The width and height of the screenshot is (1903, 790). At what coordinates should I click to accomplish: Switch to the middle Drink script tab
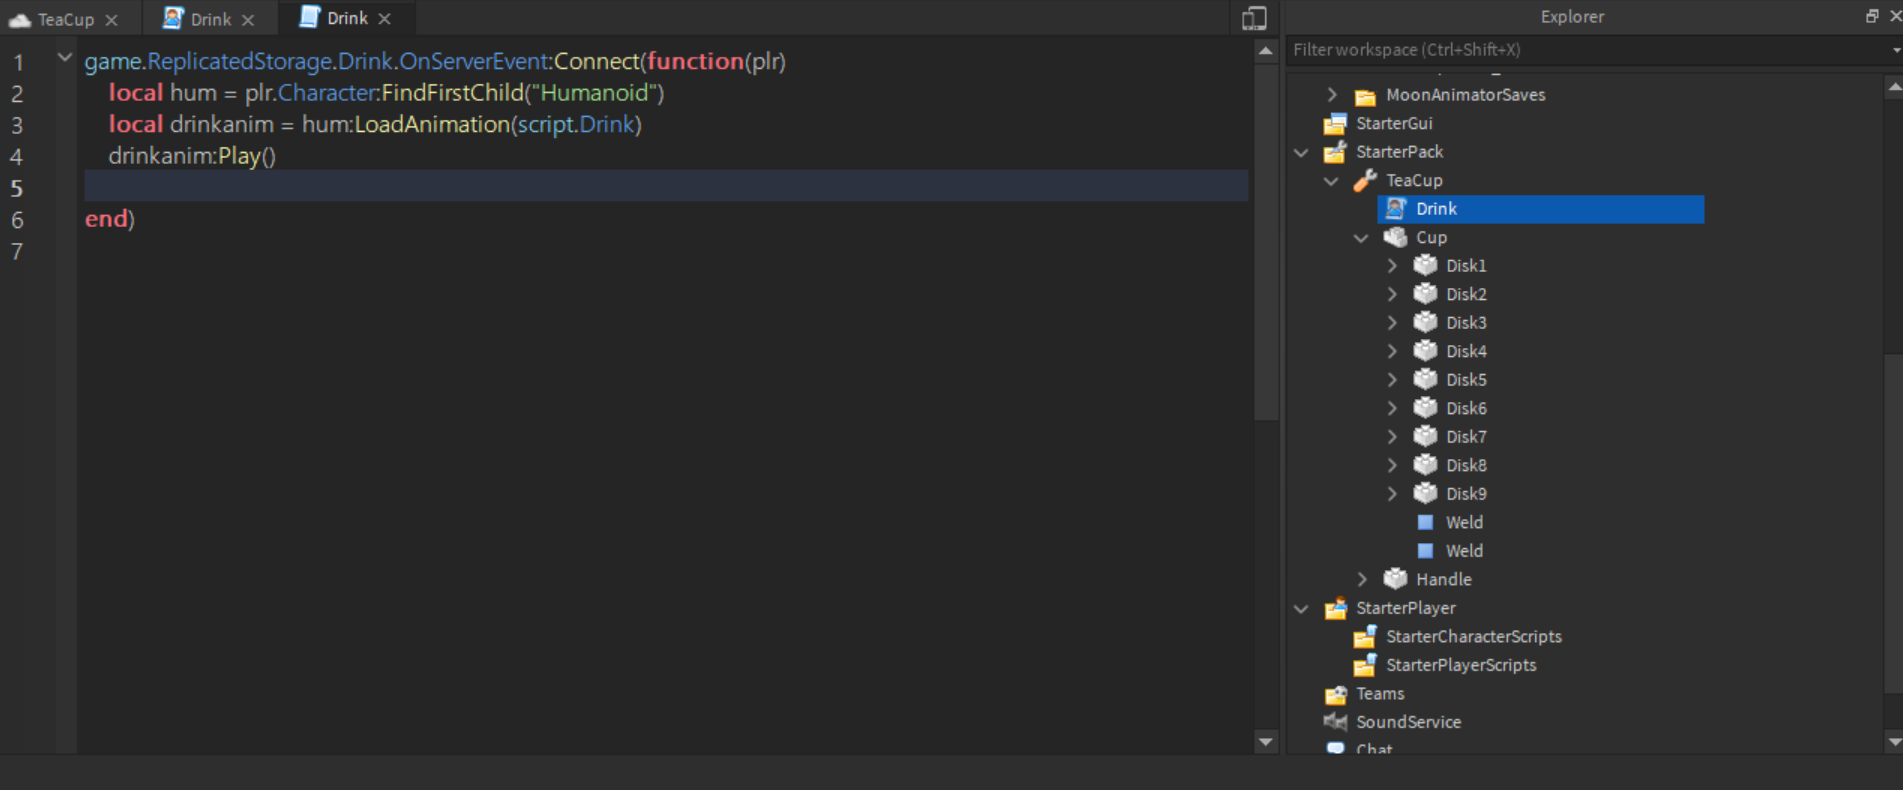[x=210, y=19]
